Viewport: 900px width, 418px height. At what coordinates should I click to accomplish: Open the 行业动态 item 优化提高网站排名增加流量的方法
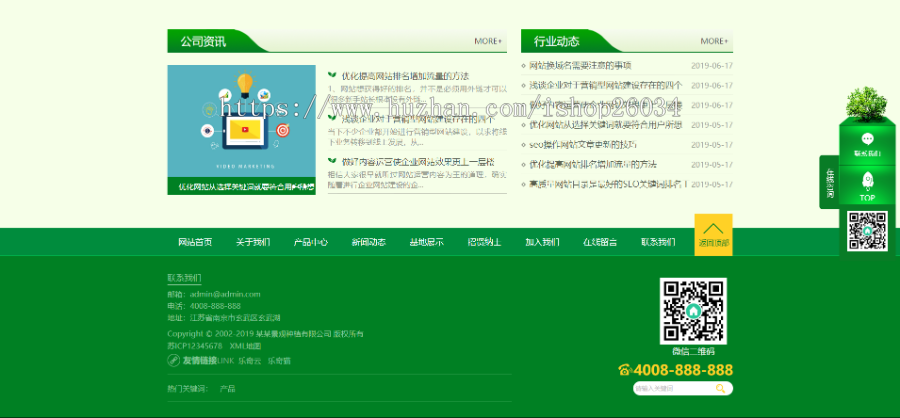(x=592, y=164)
